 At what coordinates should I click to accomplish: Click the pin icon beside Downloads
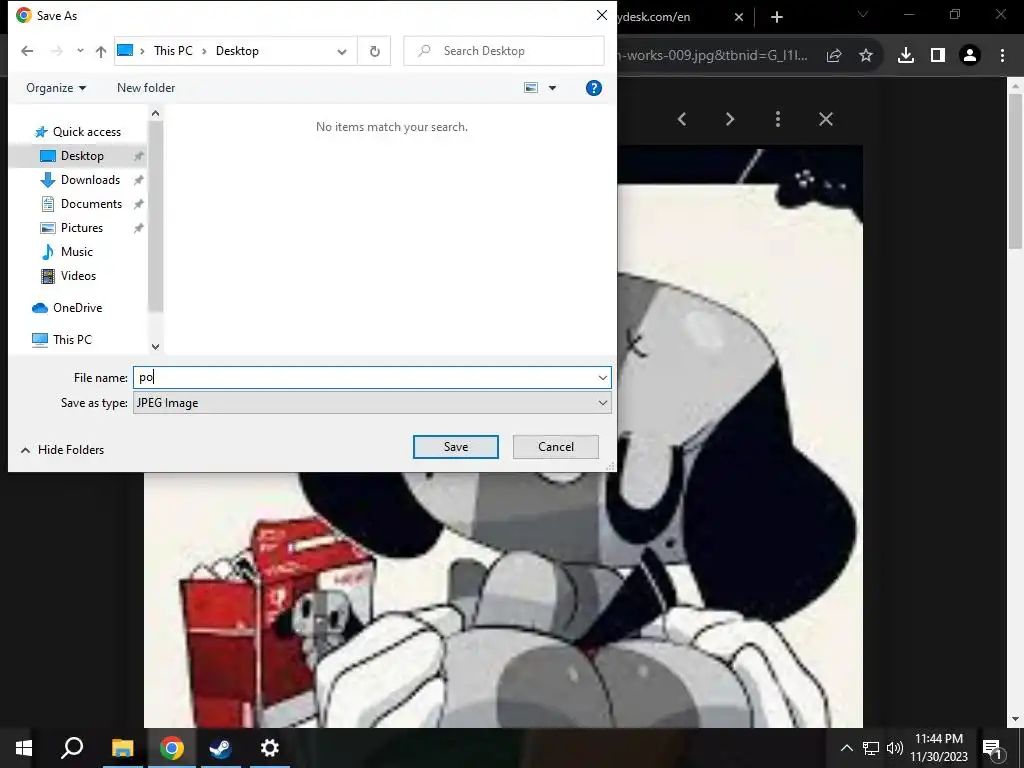click(138, 180)
